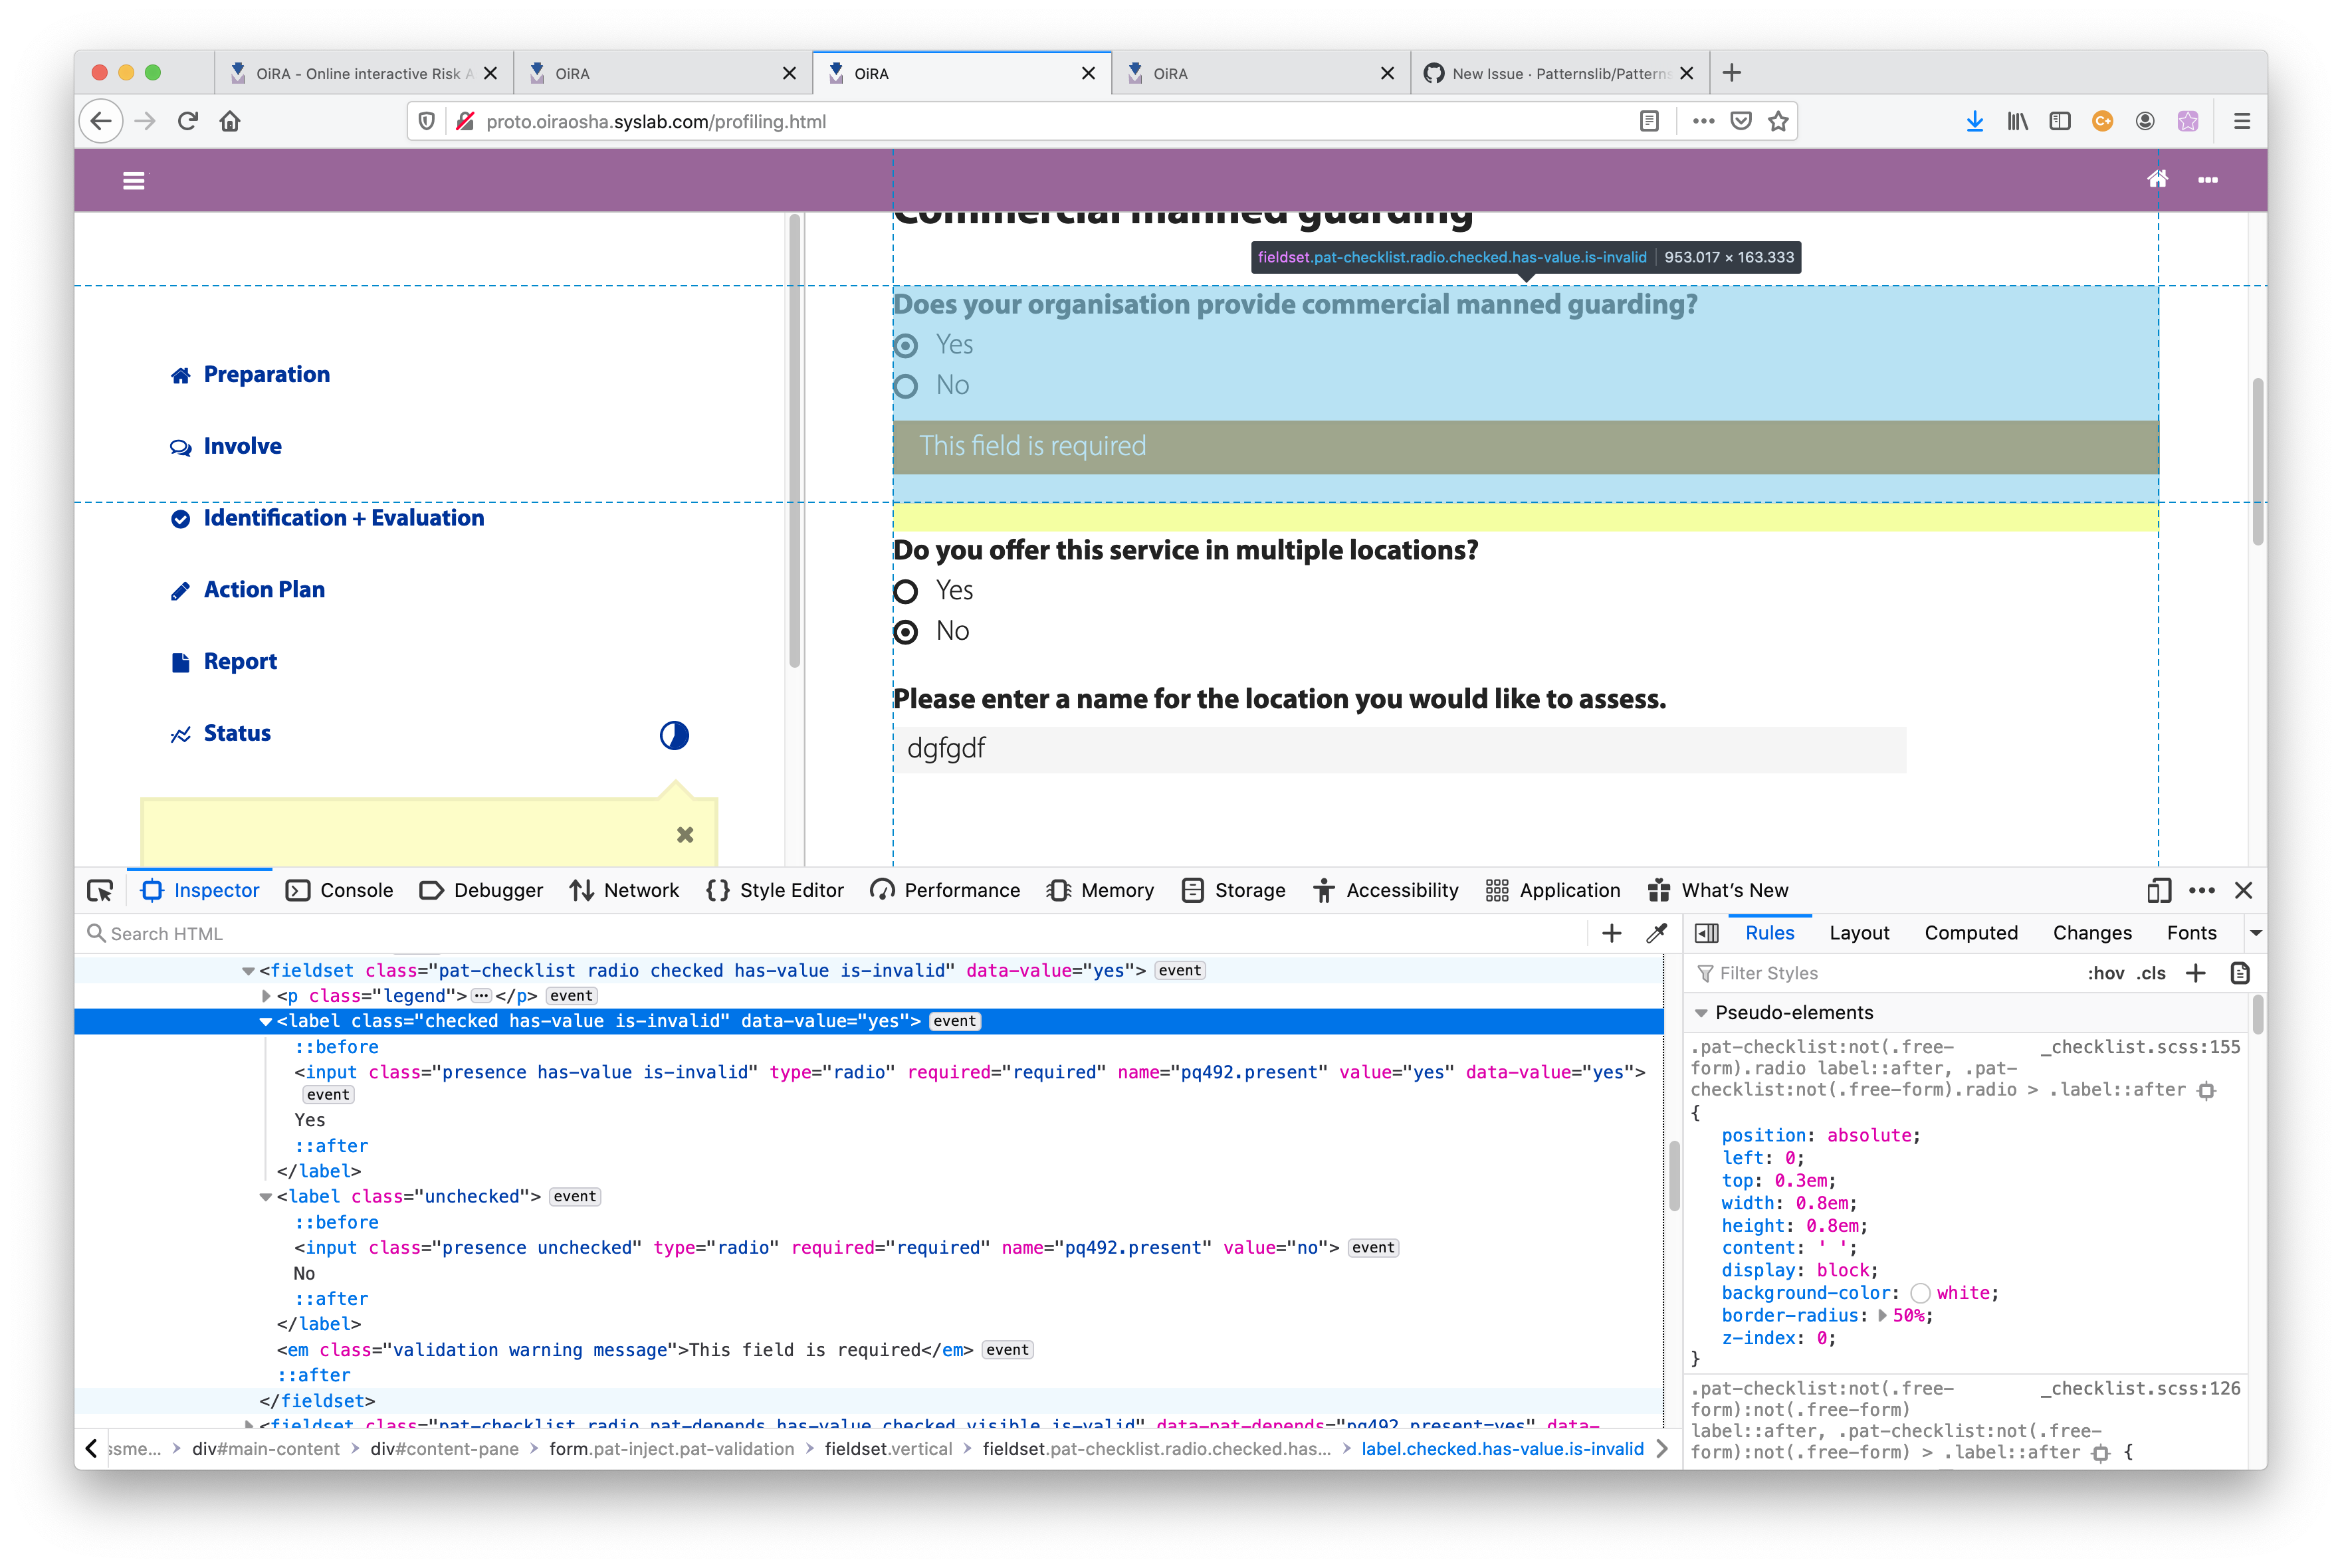The width and height of the screenshot is (2342, 1568).
Task: Select the element picker tool in DevTools
Action: pyautogui.click(x=100, y=890)
